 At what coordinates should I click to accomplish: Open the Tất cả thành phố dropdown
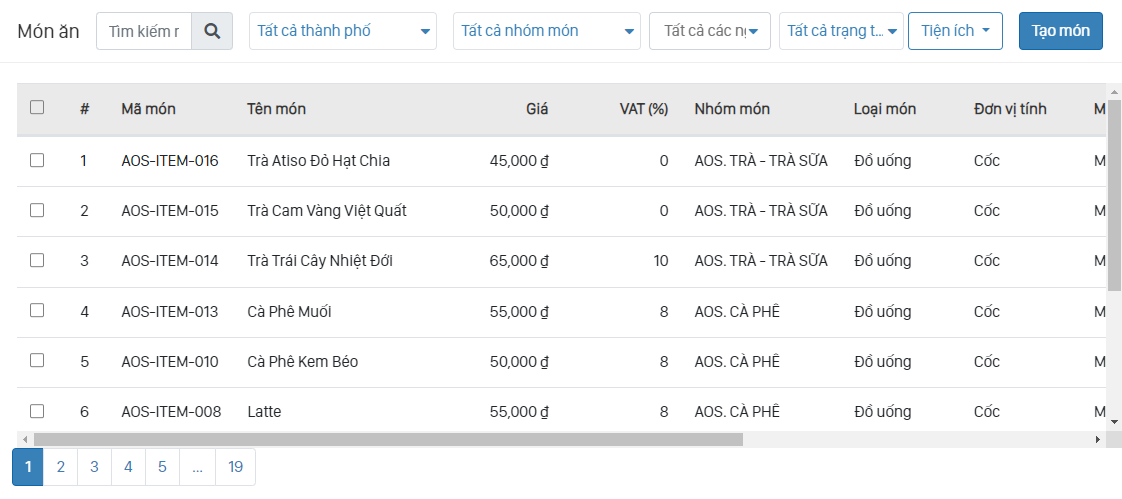tap(342, 31)
